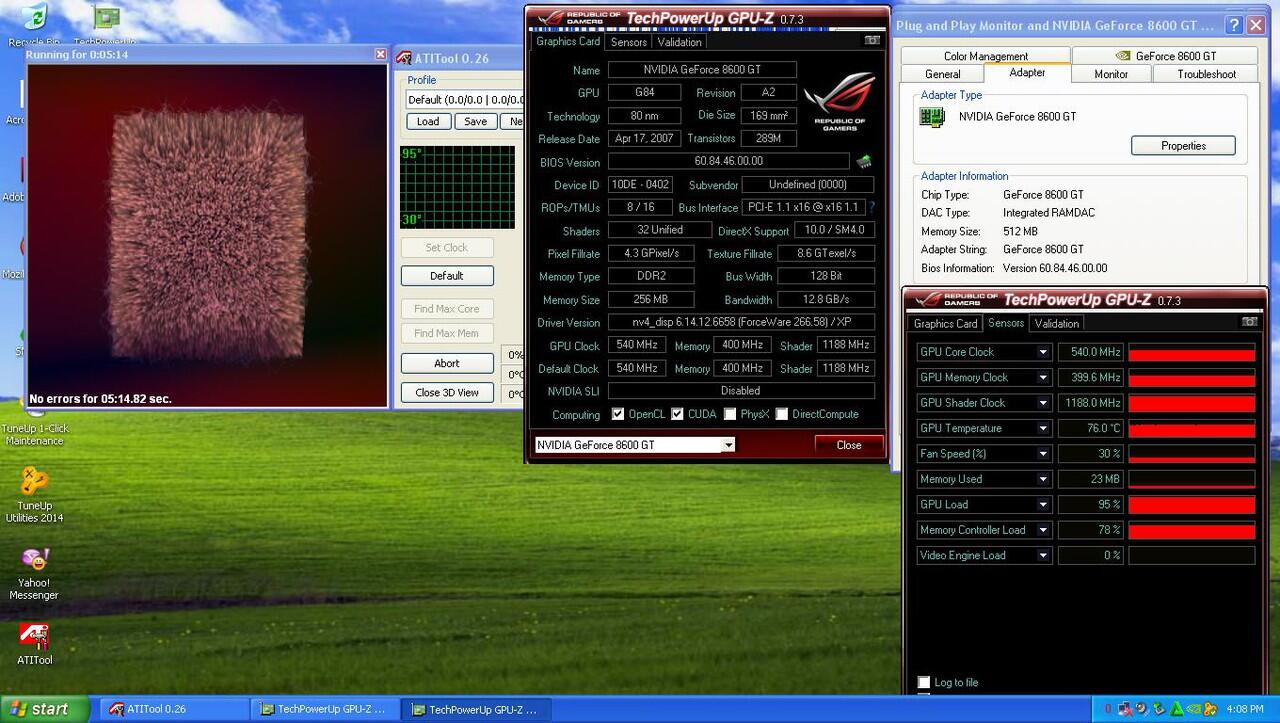The height and width of the screenshot is (723, 1280).
Task: Click the Default button in ATITool
Action: click(447, 276)
